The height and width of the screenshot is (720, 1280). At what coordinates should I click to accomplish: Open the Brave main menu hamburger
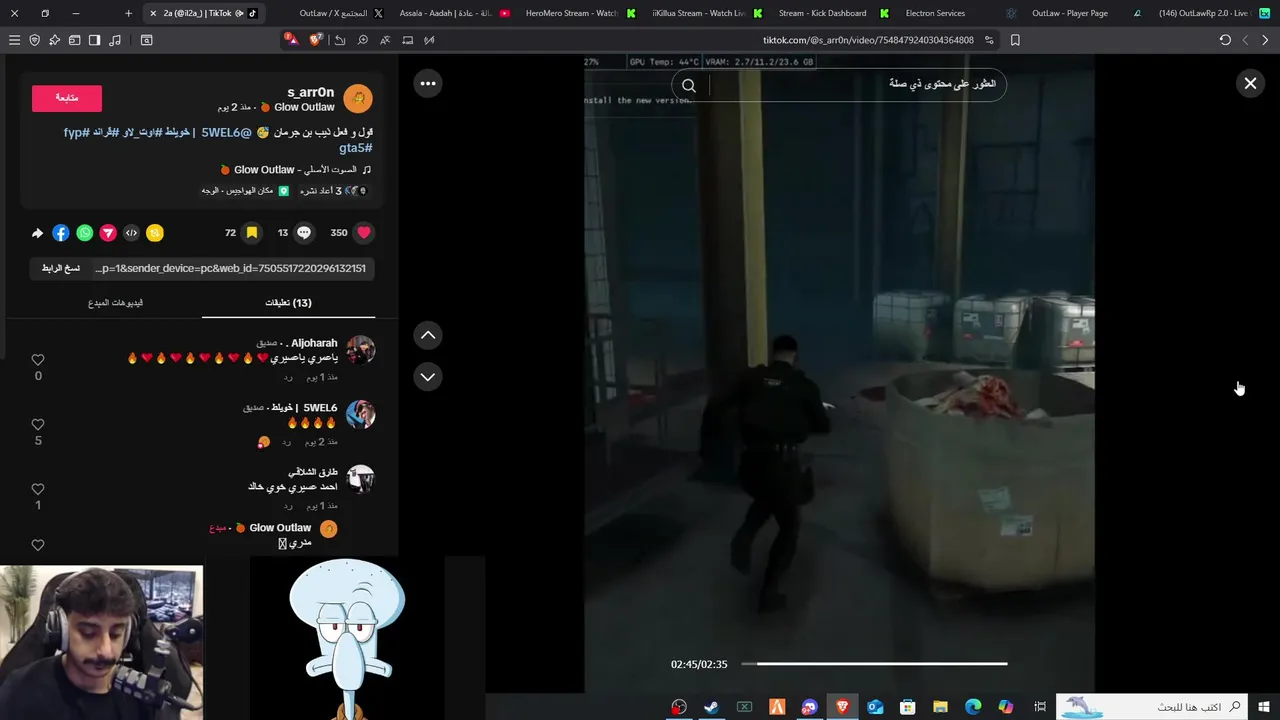tap(14, 40)
